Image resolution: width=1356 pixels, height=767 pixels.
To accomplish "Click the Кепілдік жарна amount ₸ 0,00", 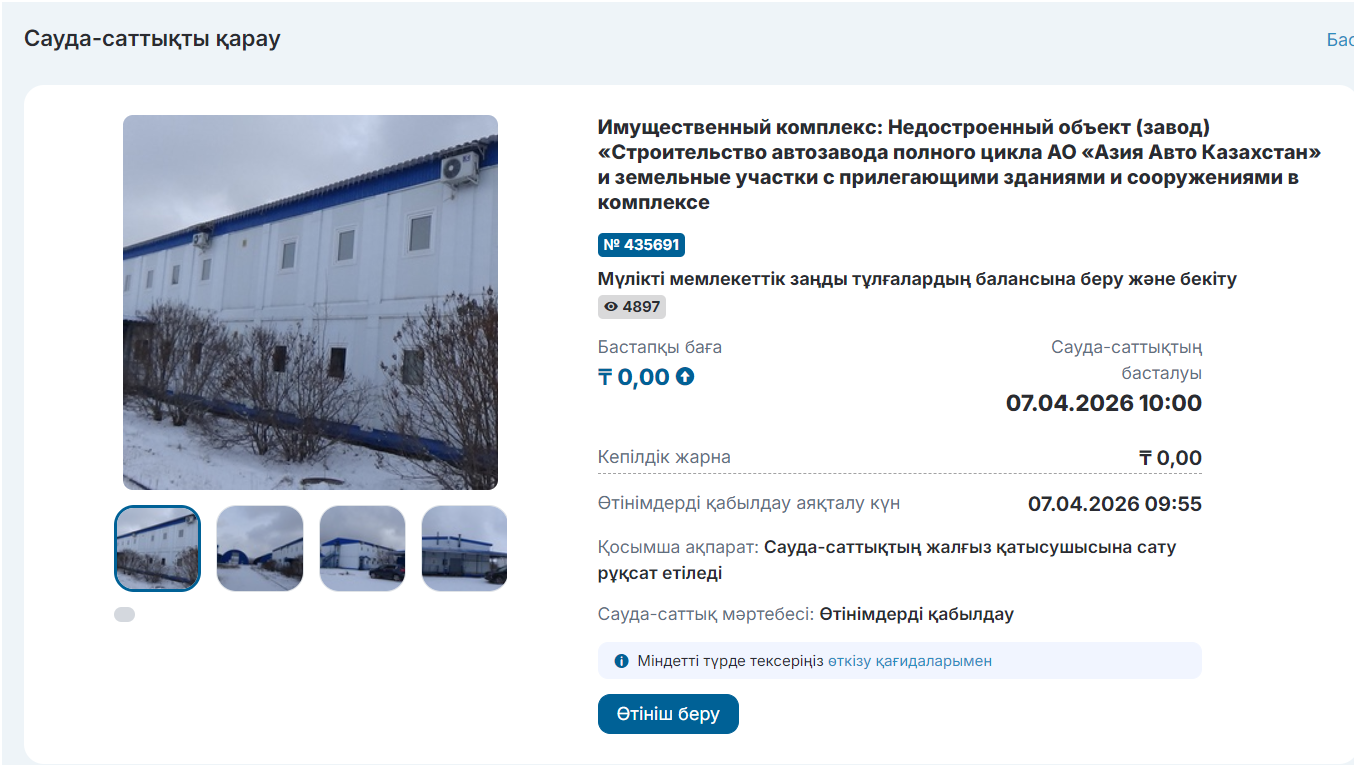I will pos(1170,458).
